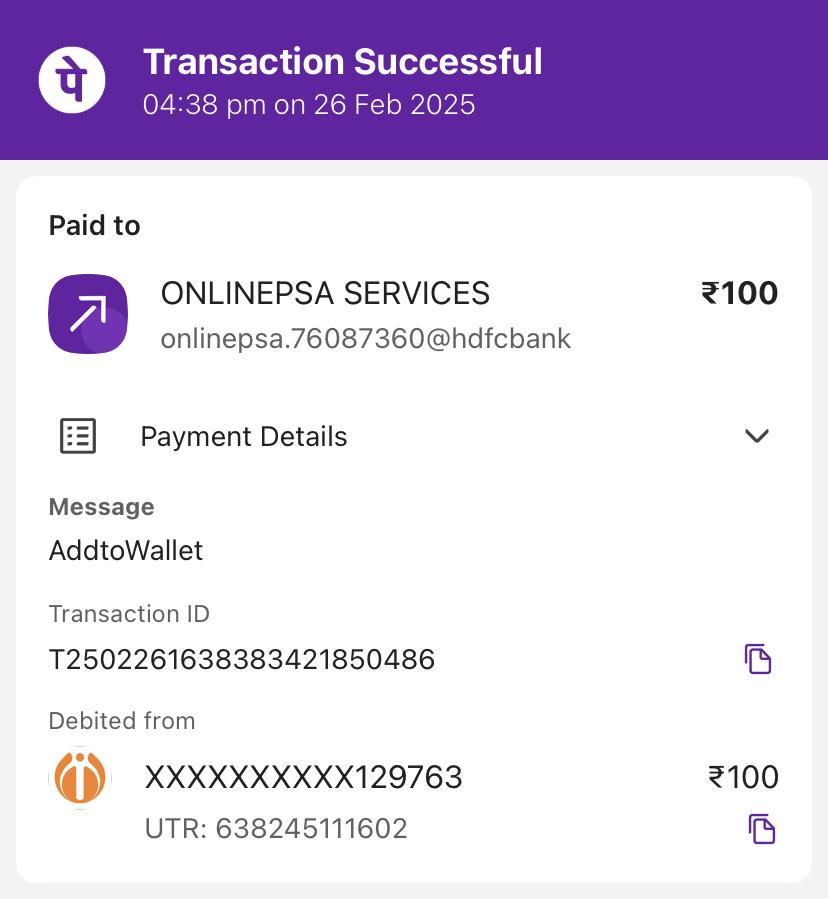Click the 04:38 pm transaction timestamp

point(309,105)
